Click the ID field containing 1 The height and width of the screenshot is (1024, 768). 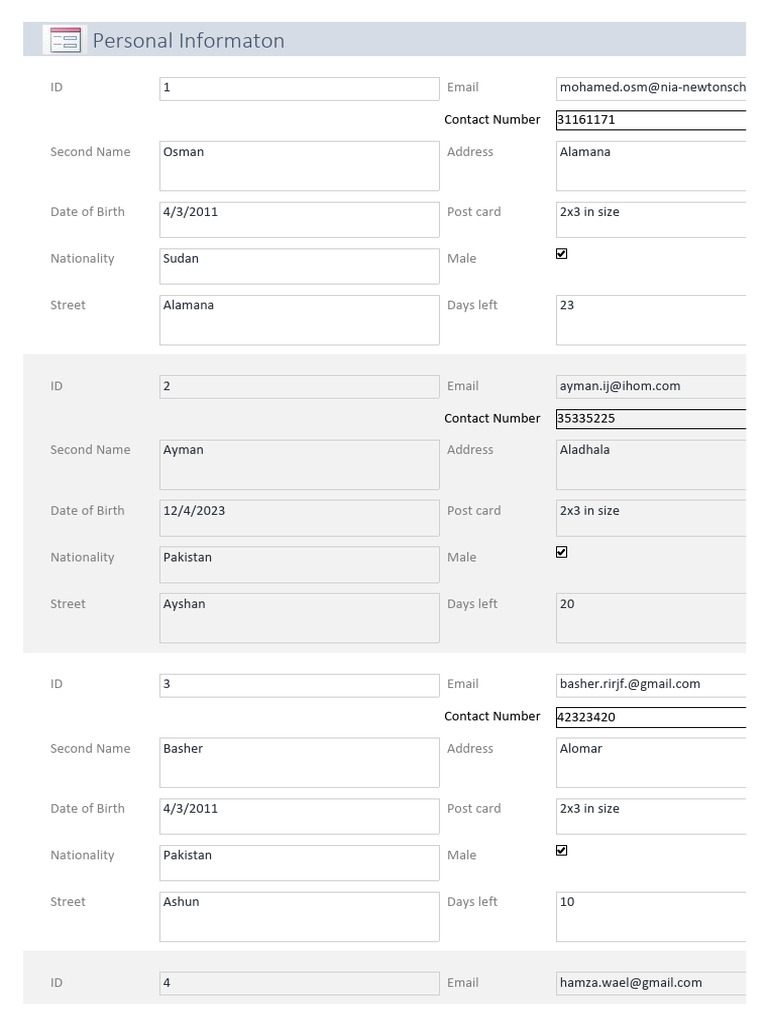[299, 89]
